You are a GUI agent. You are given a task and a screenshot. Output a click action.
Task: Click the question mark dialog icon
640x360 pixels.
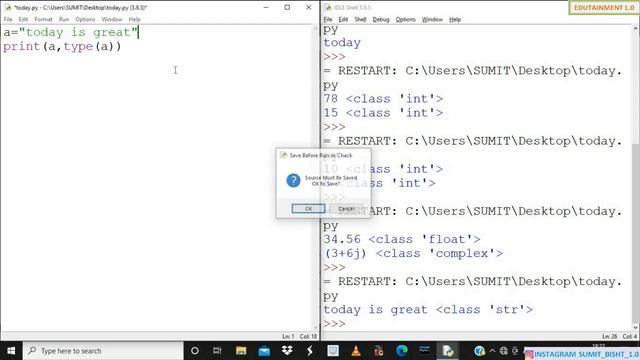[293, 180]
